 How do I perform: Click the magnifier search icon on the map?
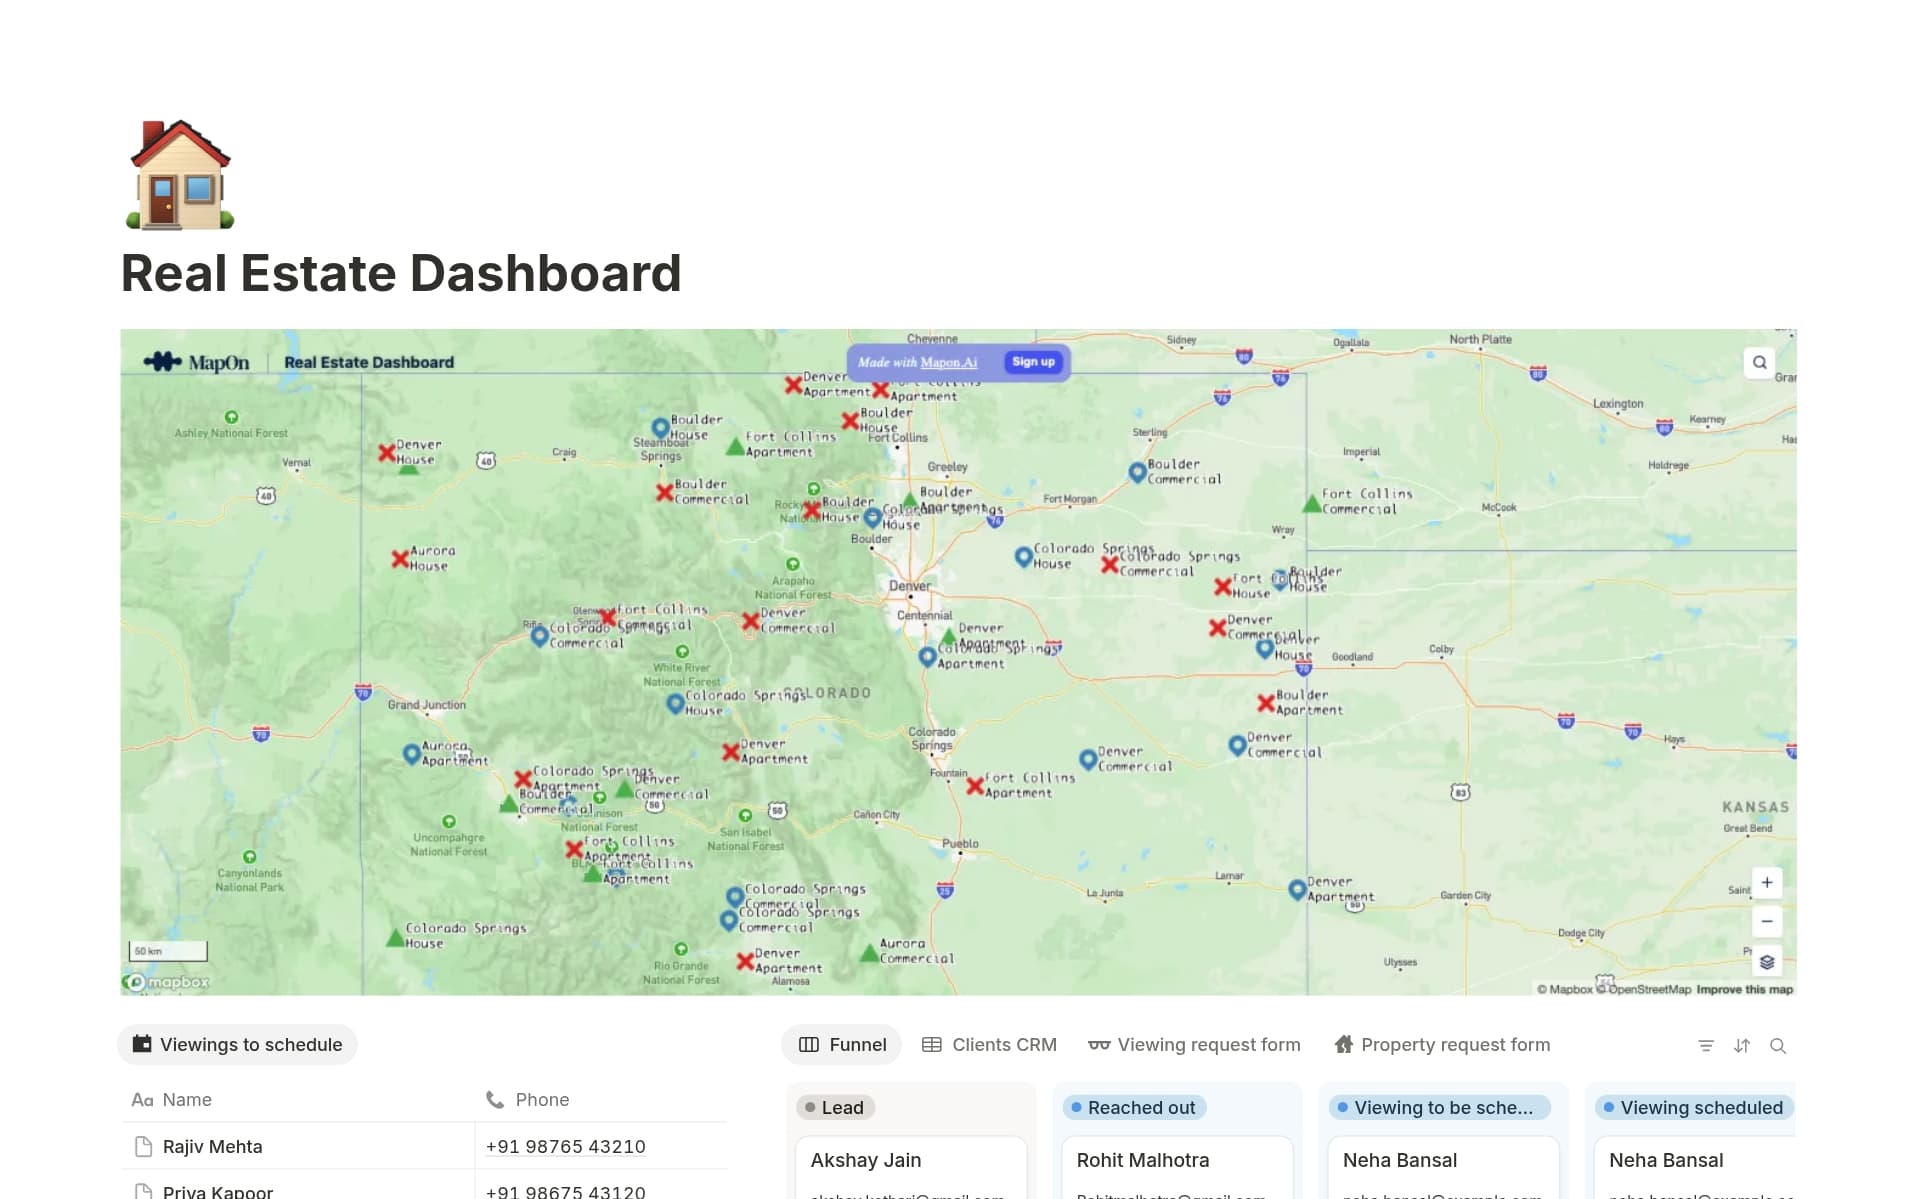point(1758,362)
